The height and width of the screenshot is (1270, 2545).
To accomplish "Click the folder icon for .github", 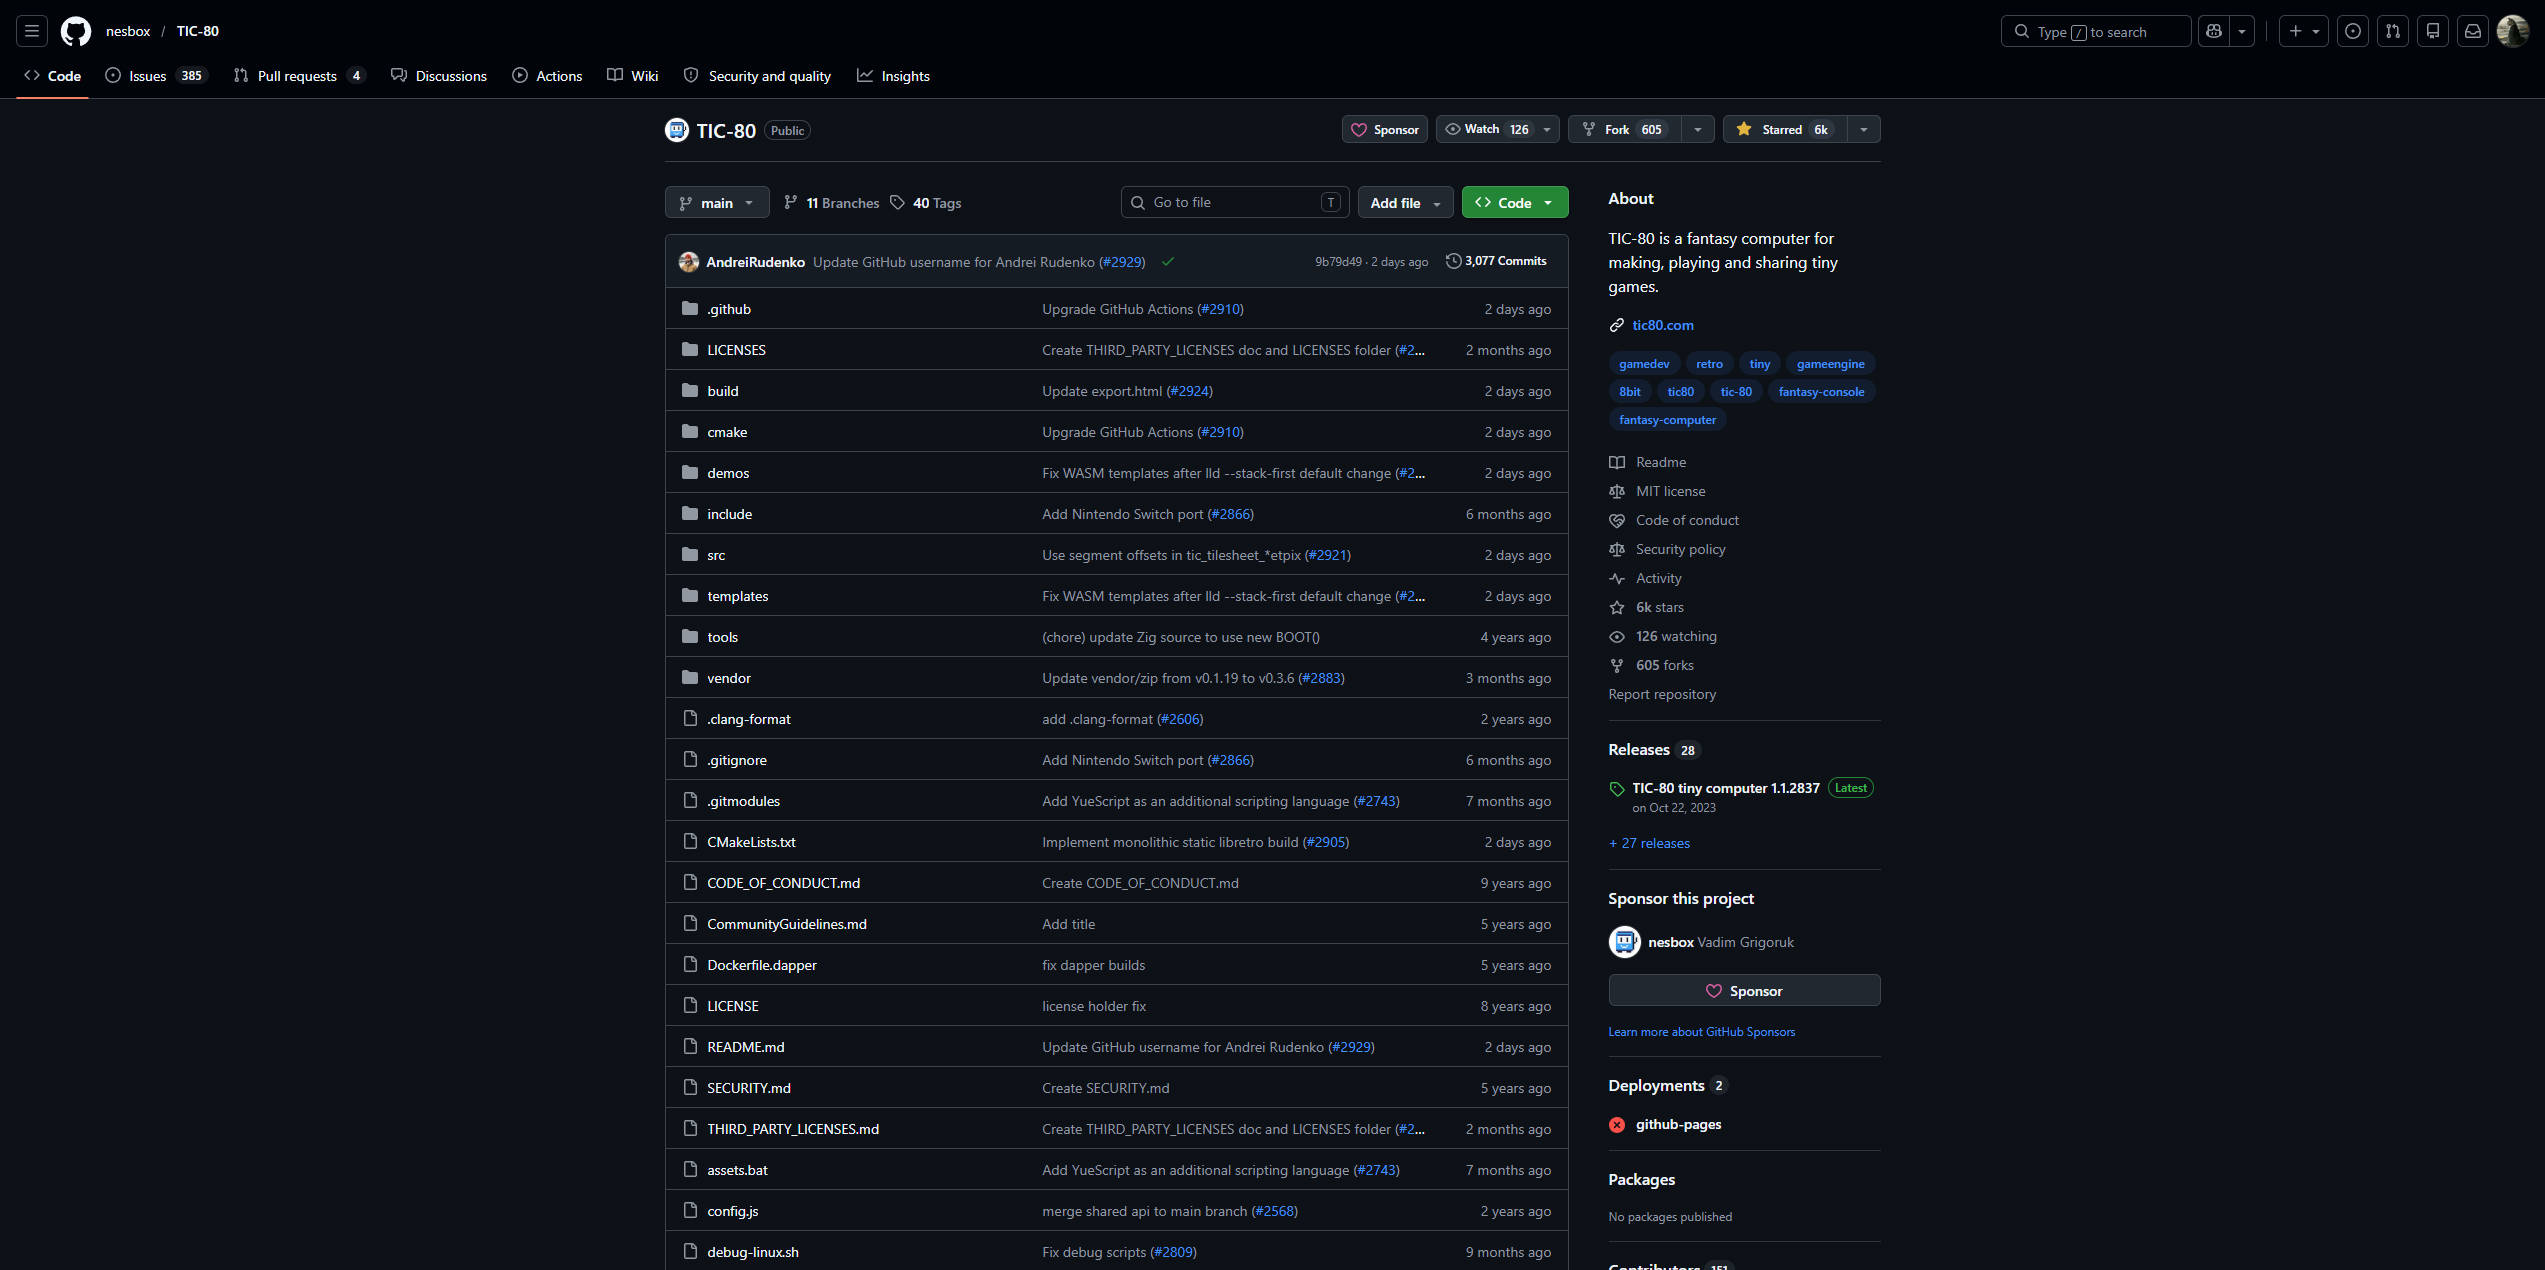I will [x=690, y=309].
